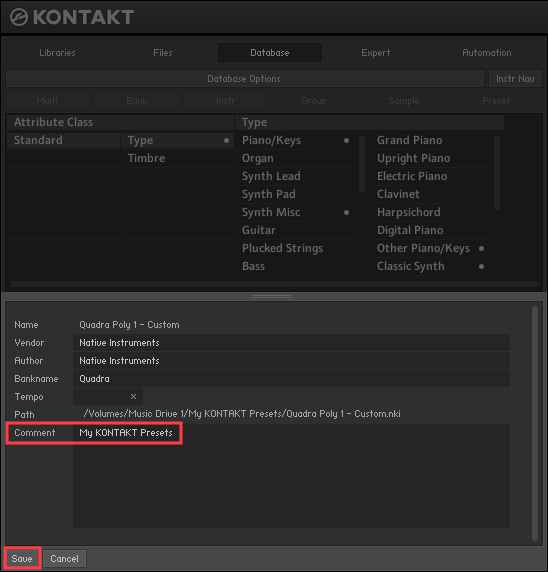Switch to the Libraries tab
548x572 pixels.
(x=57, y=53)
